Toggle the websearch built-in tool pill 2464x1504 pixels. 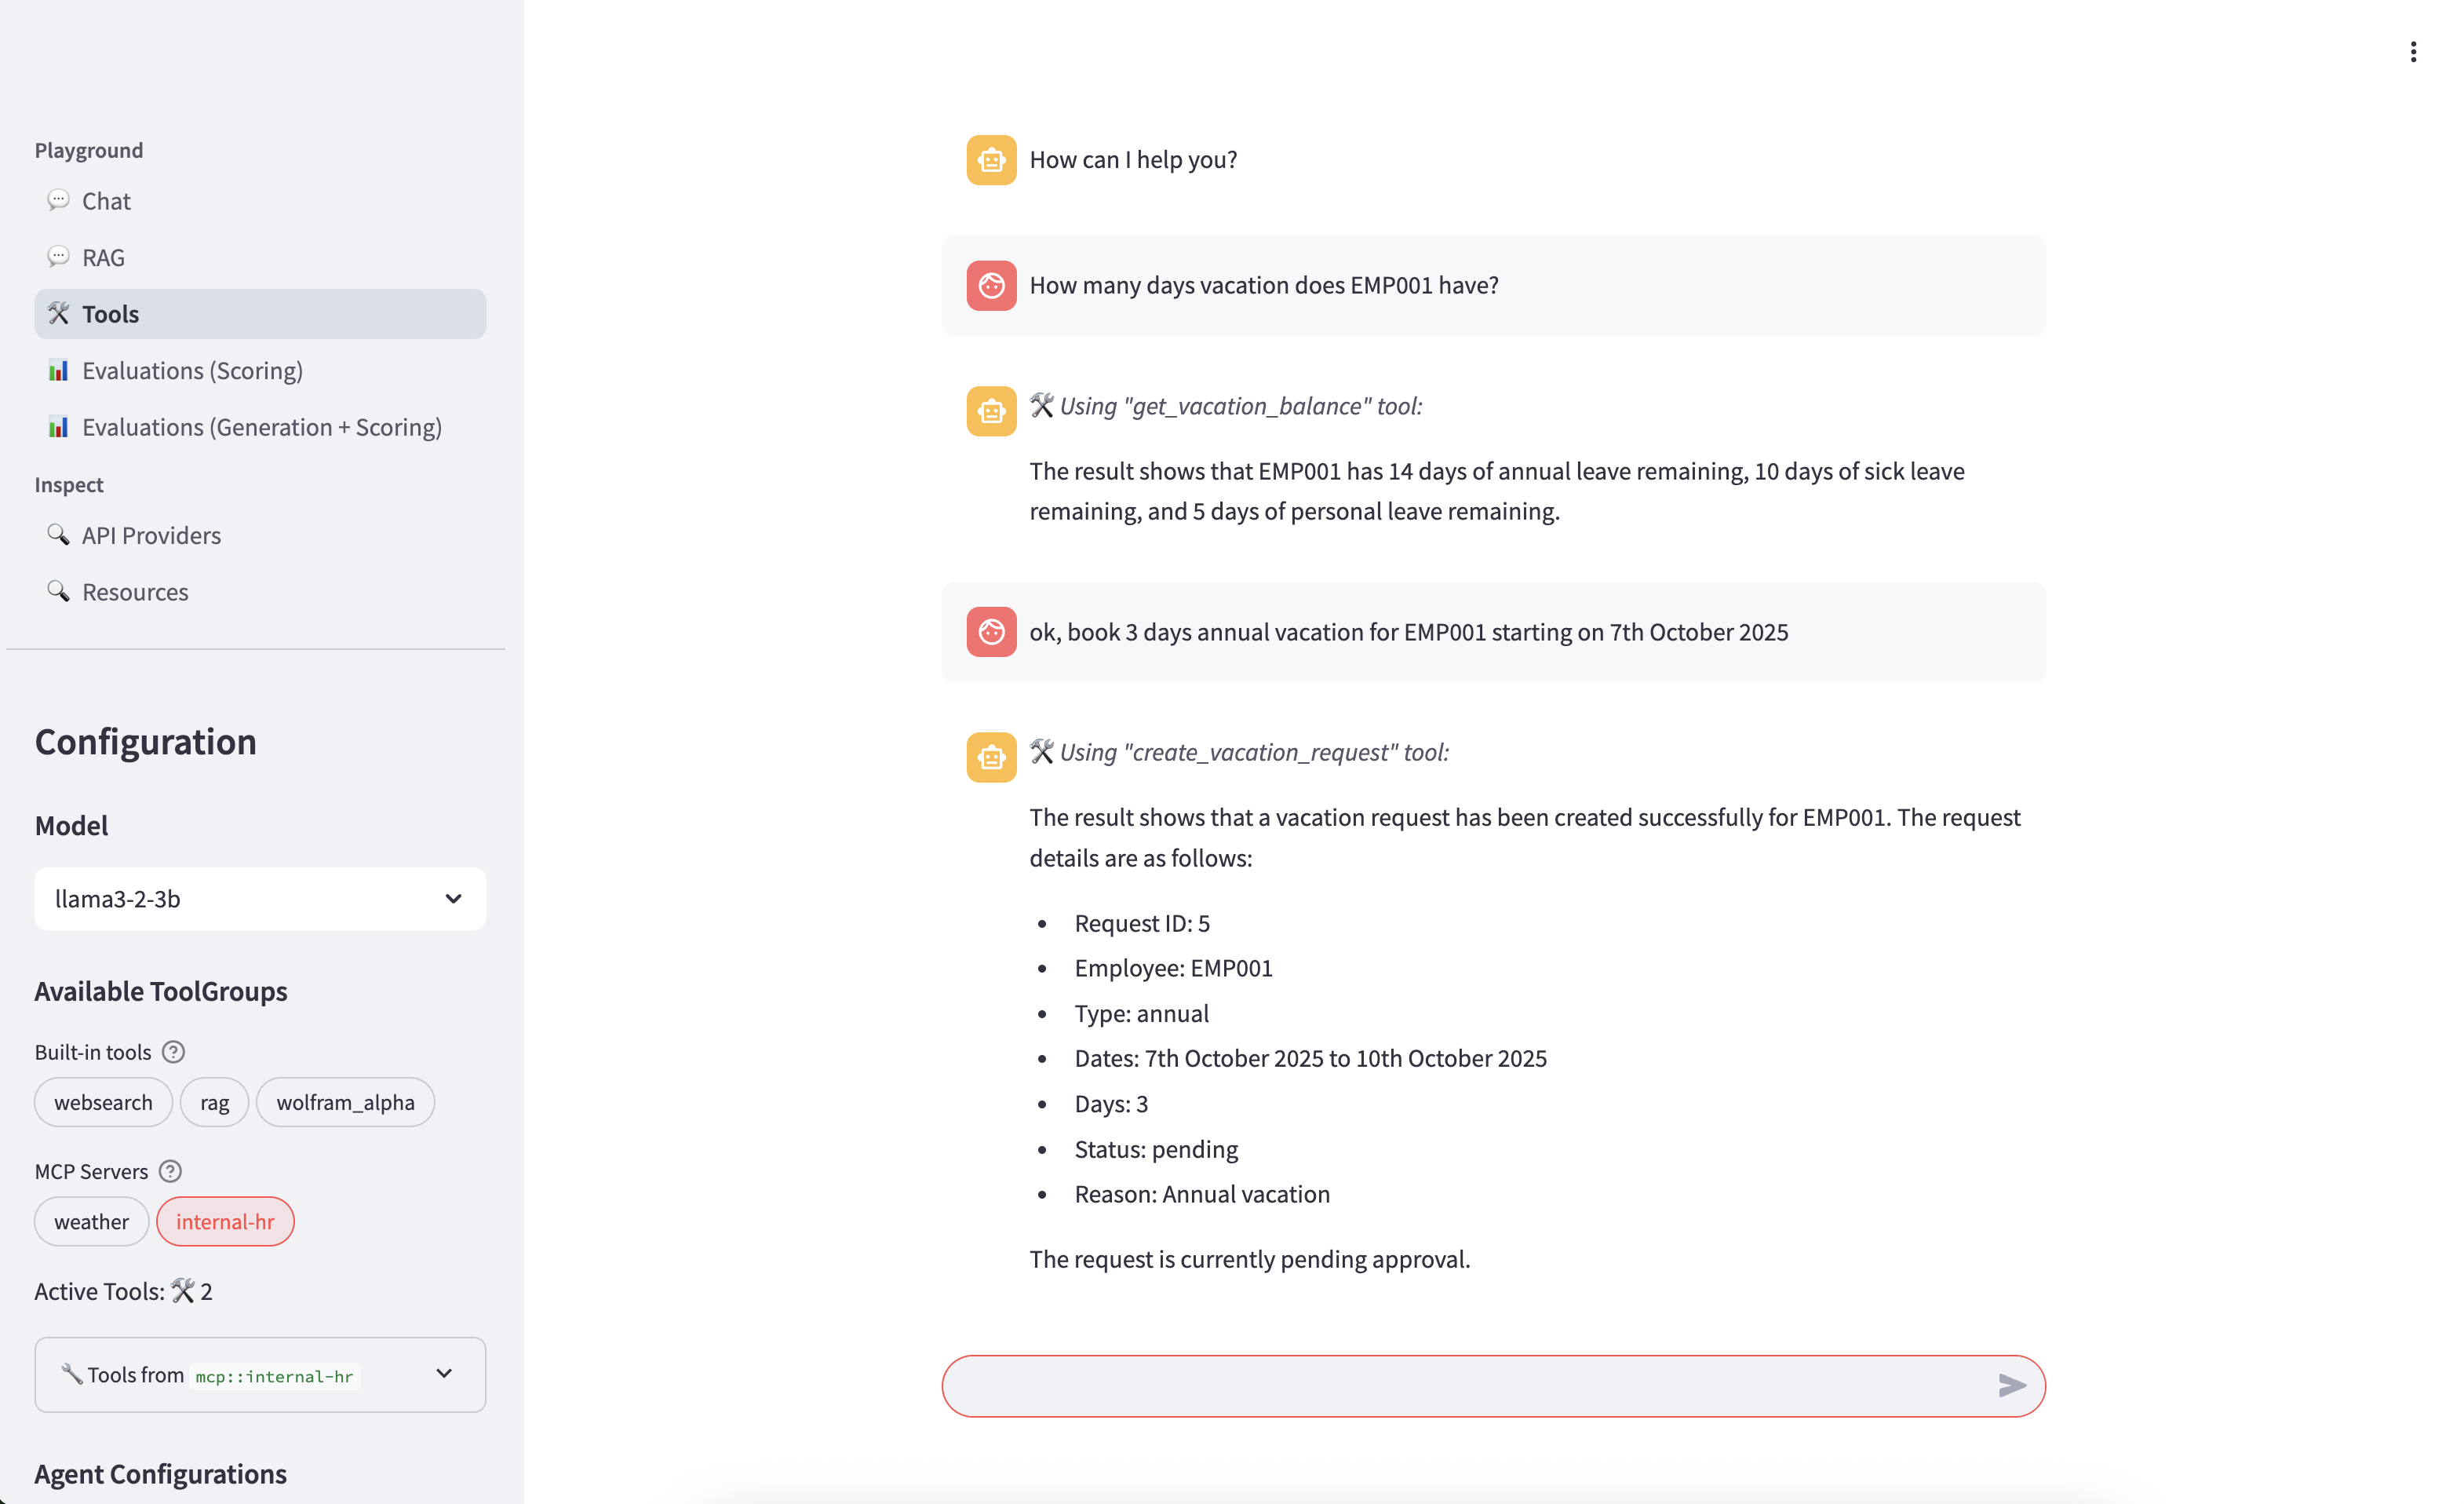pos(103,1102)
